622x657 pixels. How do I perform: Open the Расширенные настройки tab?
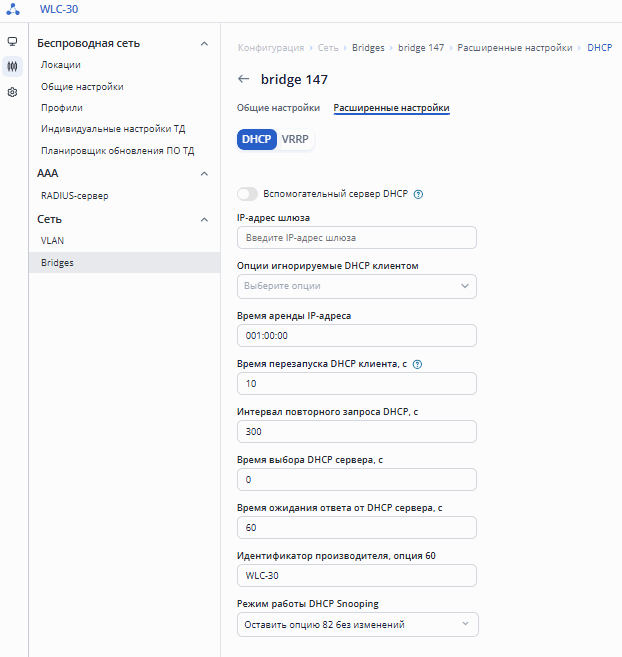tap(391, 108)
